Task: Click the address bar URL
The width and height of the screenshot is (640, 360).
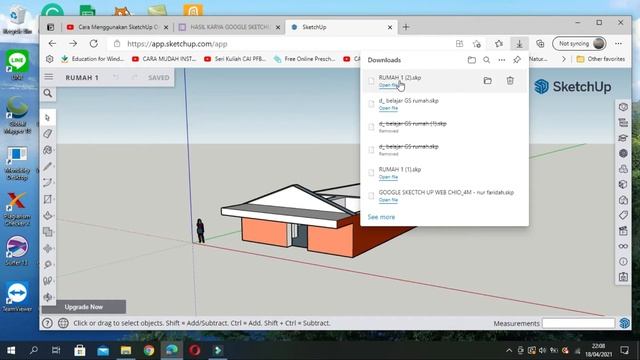Action: tap(177, 44)
